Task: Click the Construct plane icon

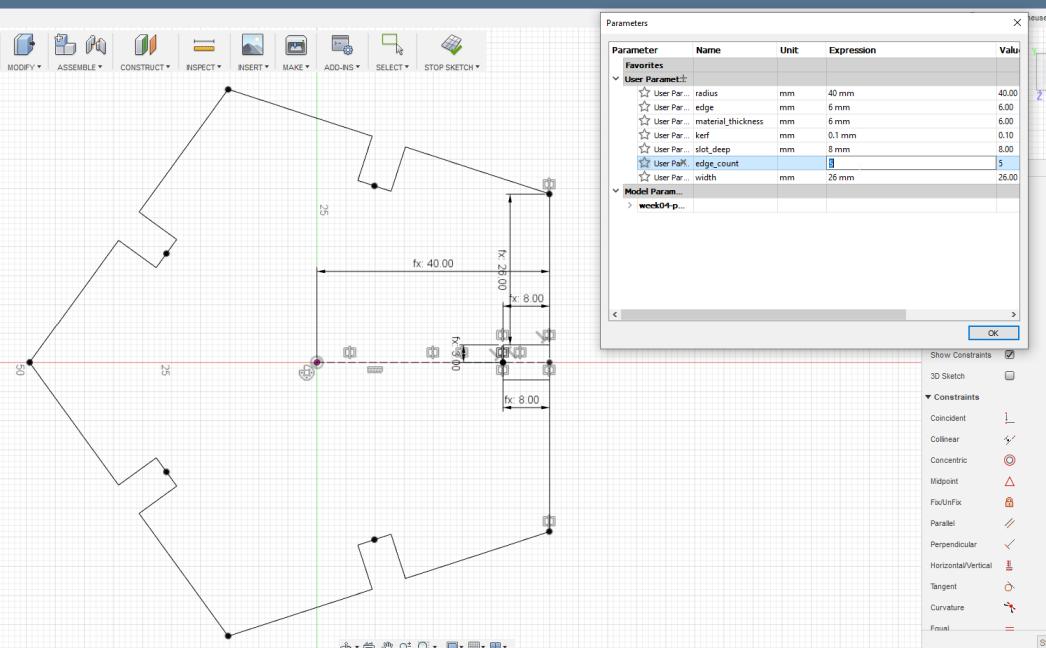Action: pos(145,45)
